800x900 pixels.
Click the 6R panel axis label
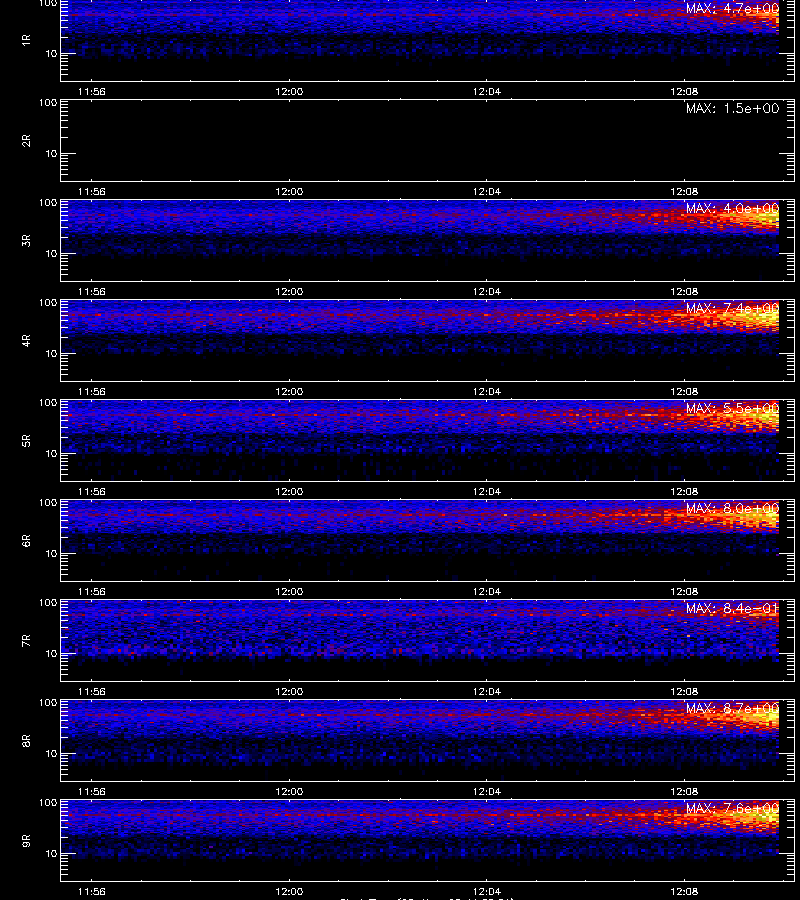26,541
